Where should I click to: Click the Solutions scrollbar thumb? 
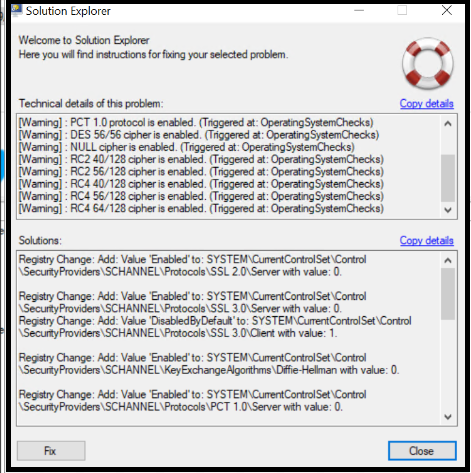(448, 294)
